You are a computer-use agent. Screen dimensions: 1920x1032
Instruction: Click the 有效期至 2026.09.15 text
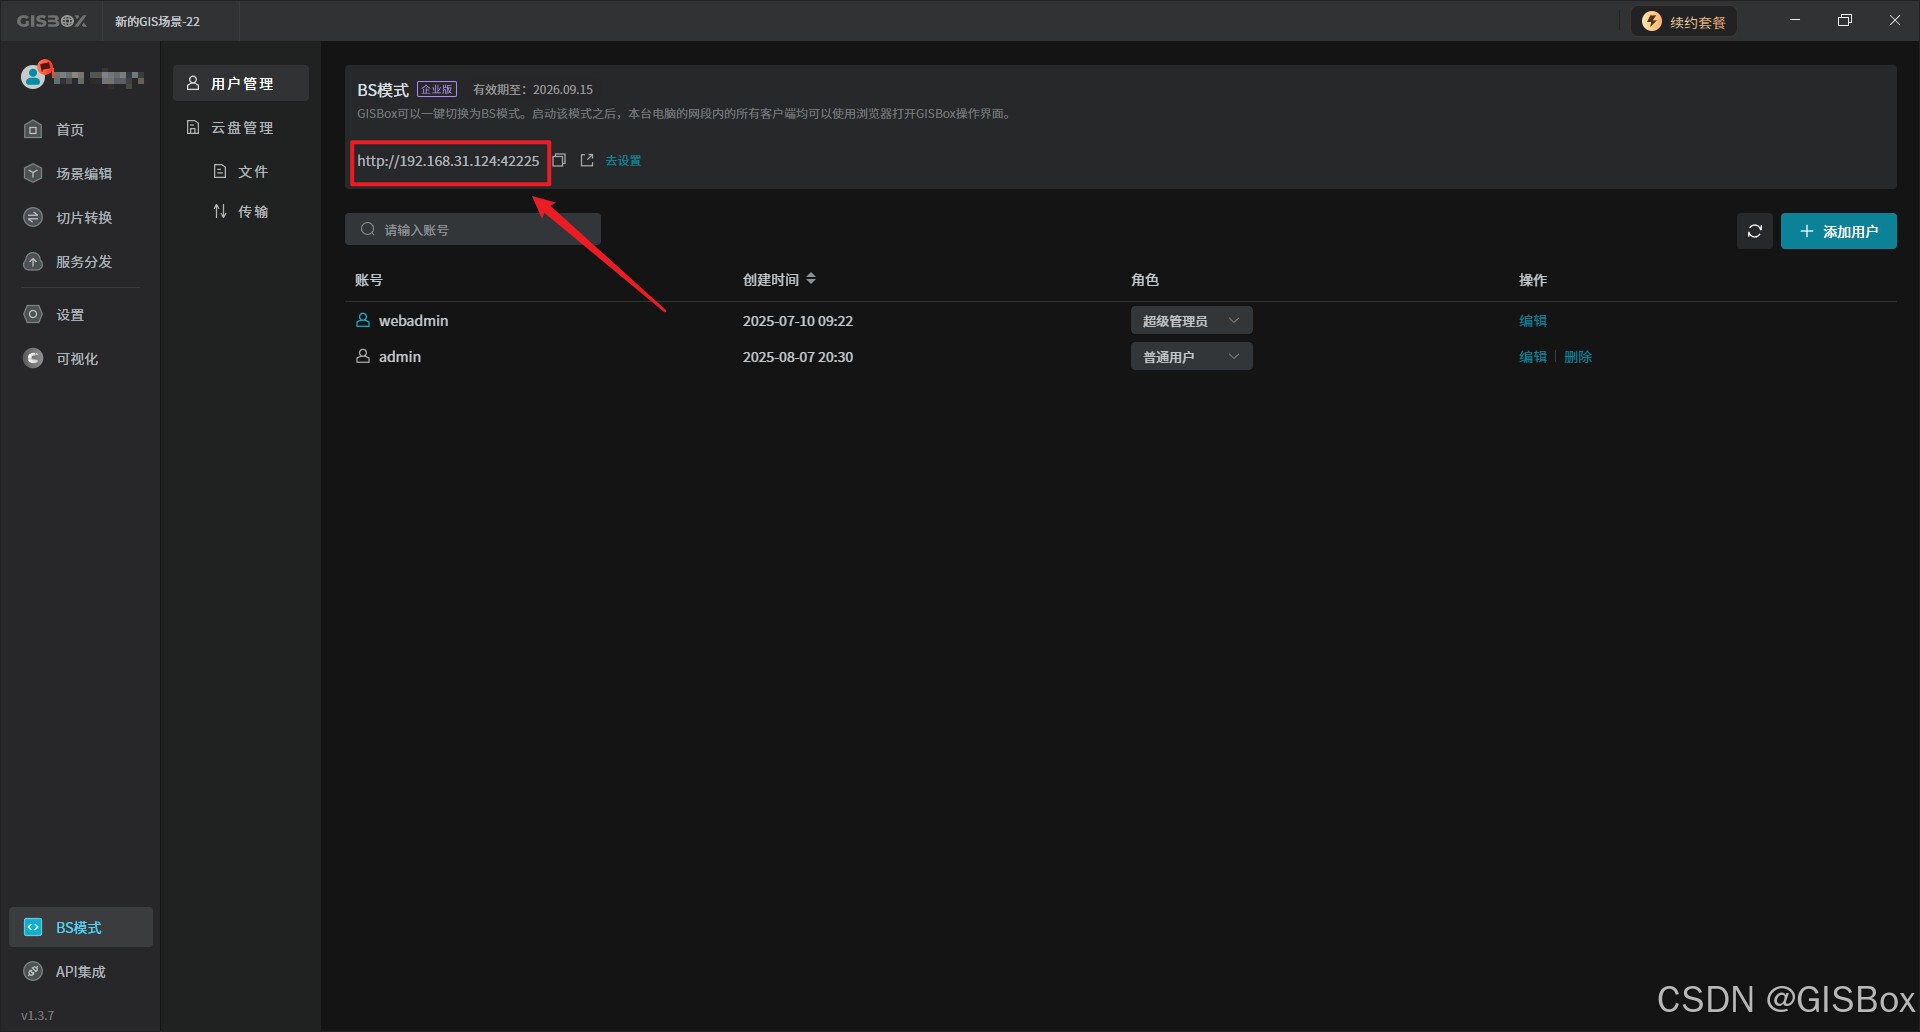tap(533, 90)
